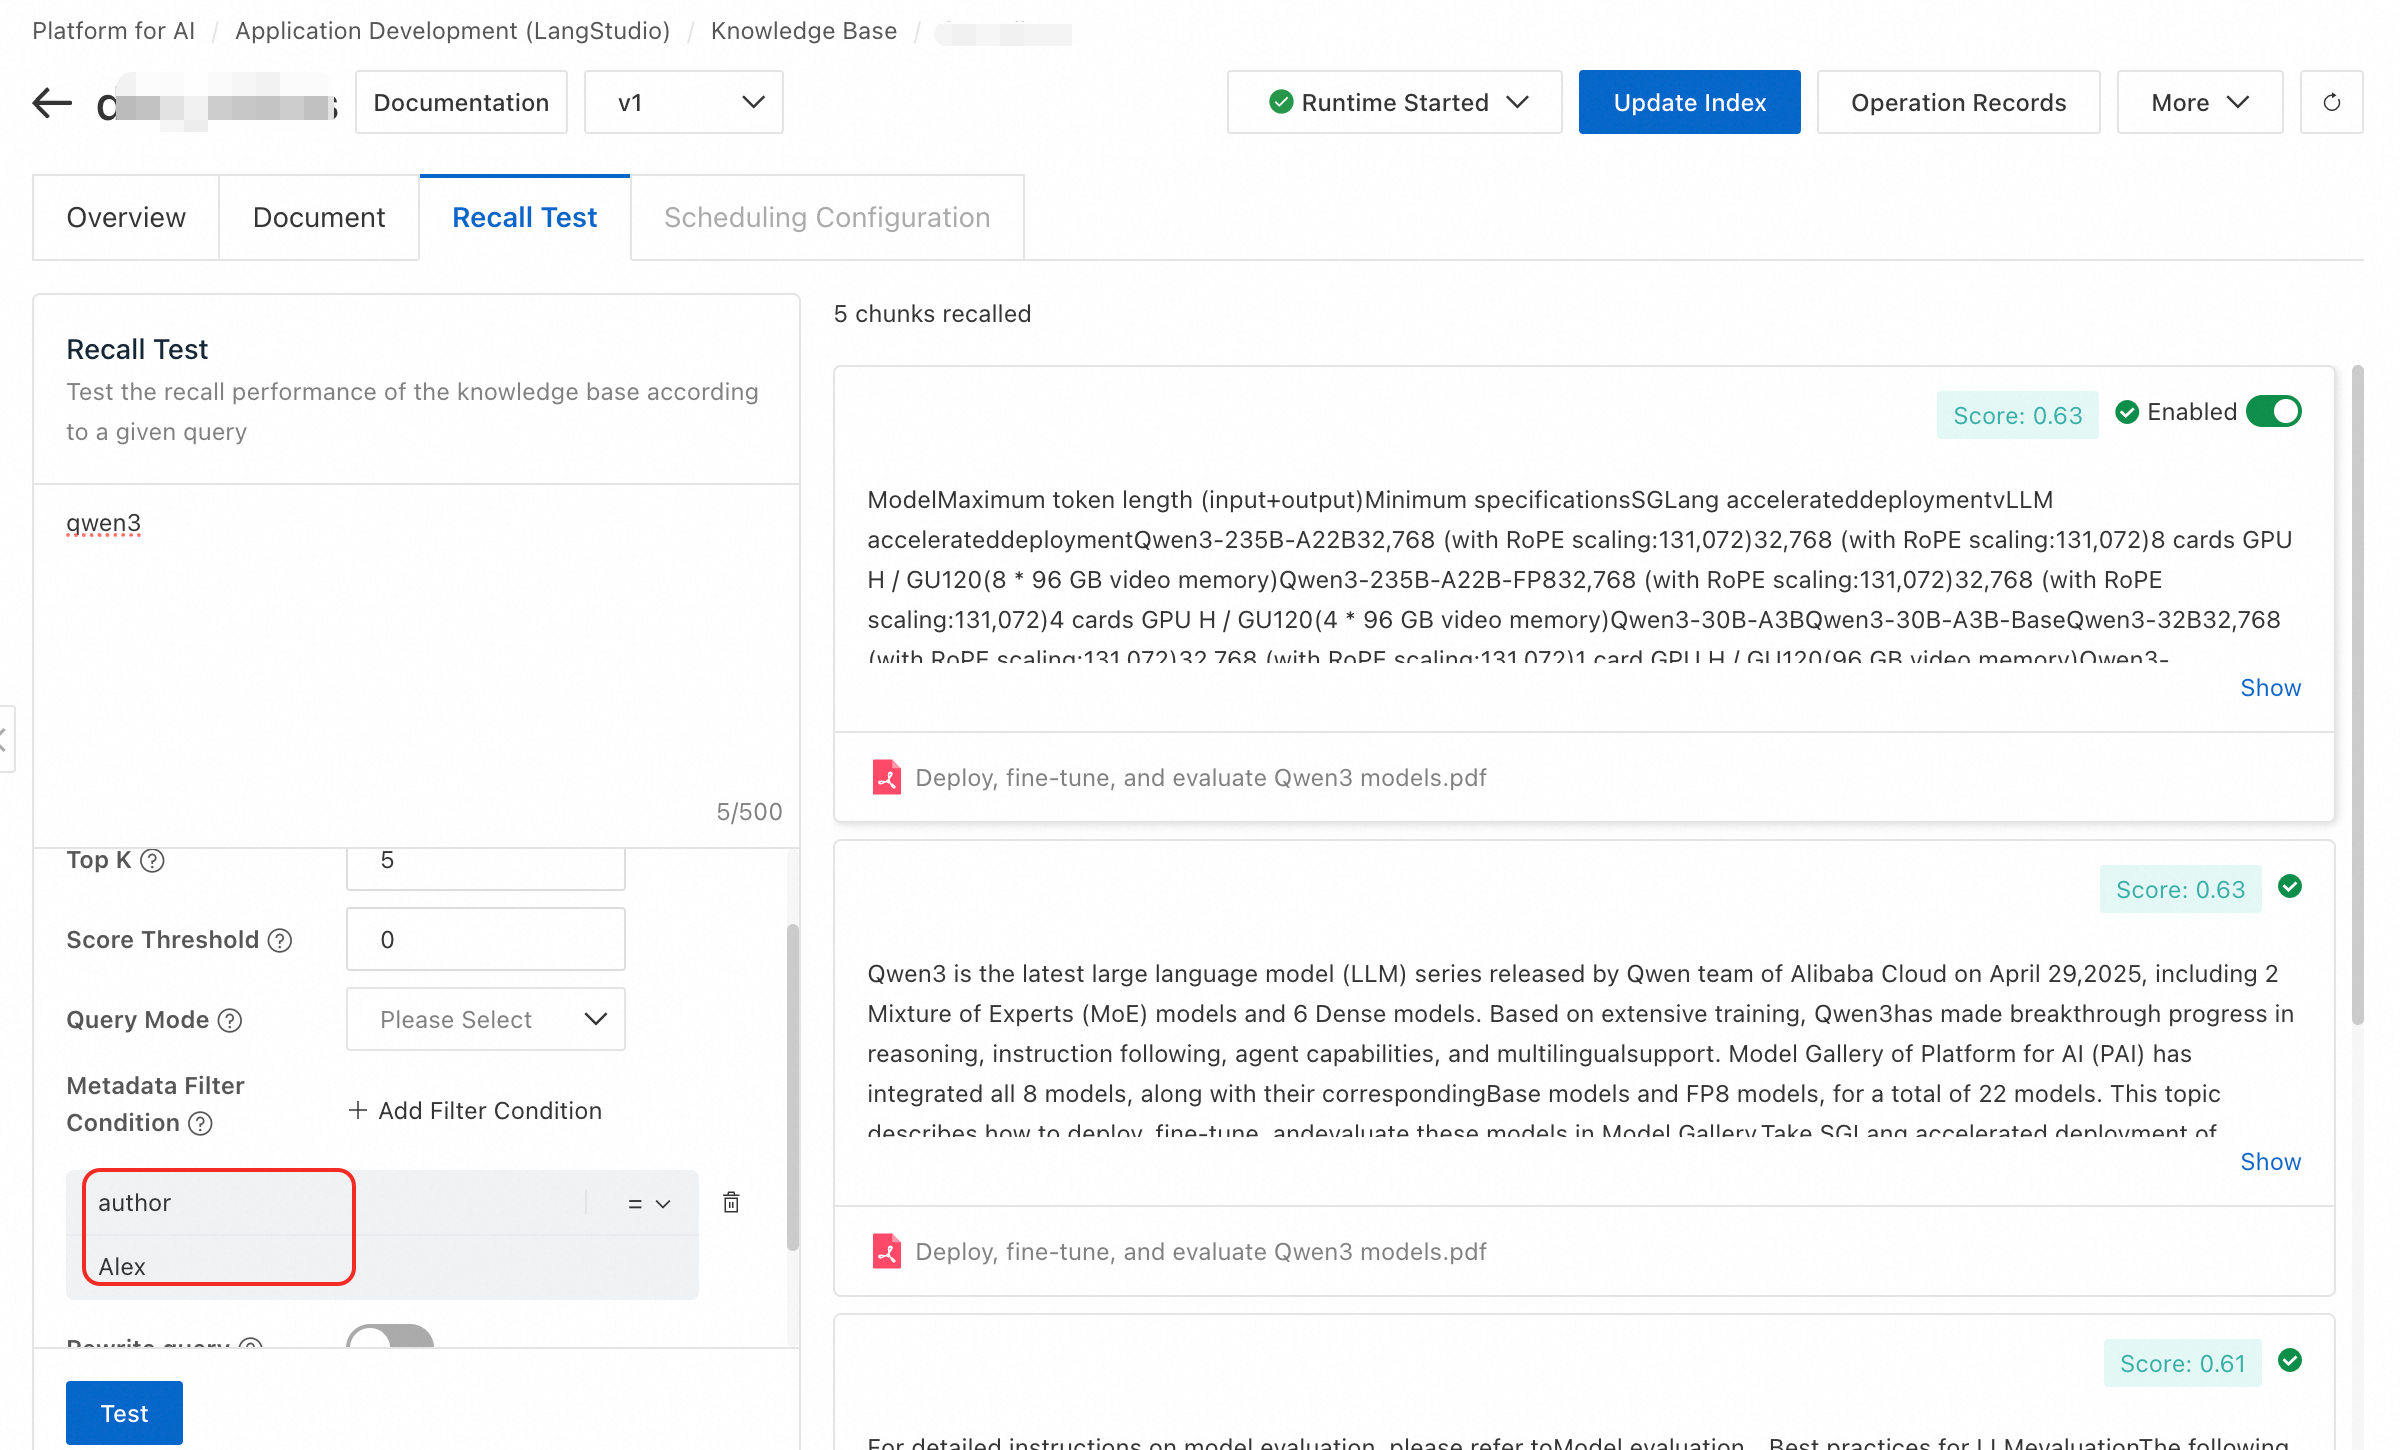The width and height of the screenshot is (2400, 1450).
Task: Click the Score Threshold input field
Action: tap(485, 939)
